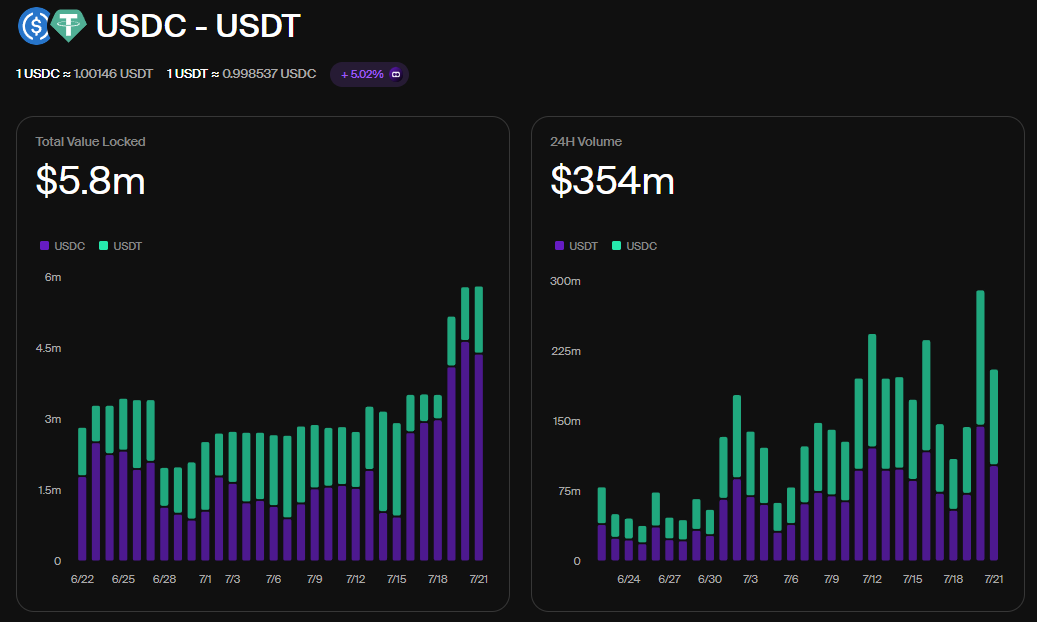Click the TVL chart bar for 6/25
1037x622 pixels.
(123, 480)
